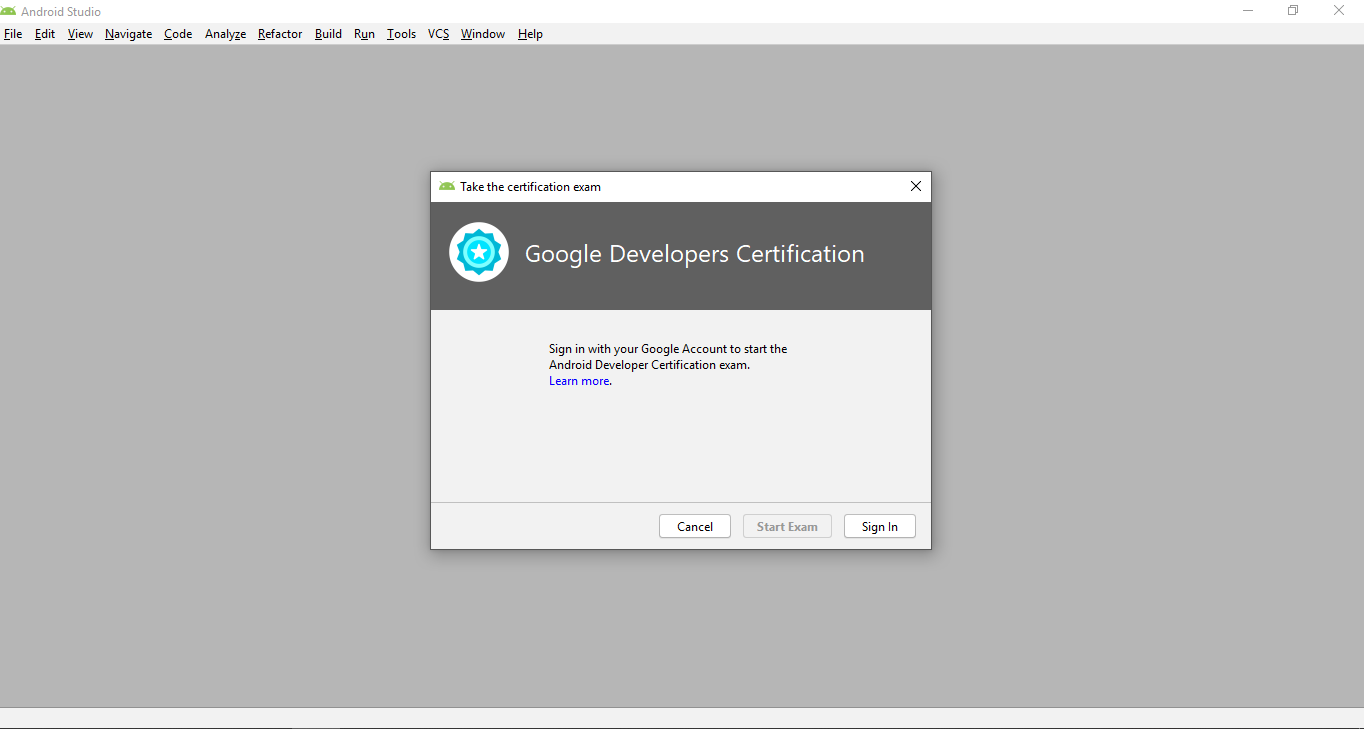Restore down the Android Studio window
Viewport: 1364px width, 729px height.
pyautogui.click(x=1293, y=11)
